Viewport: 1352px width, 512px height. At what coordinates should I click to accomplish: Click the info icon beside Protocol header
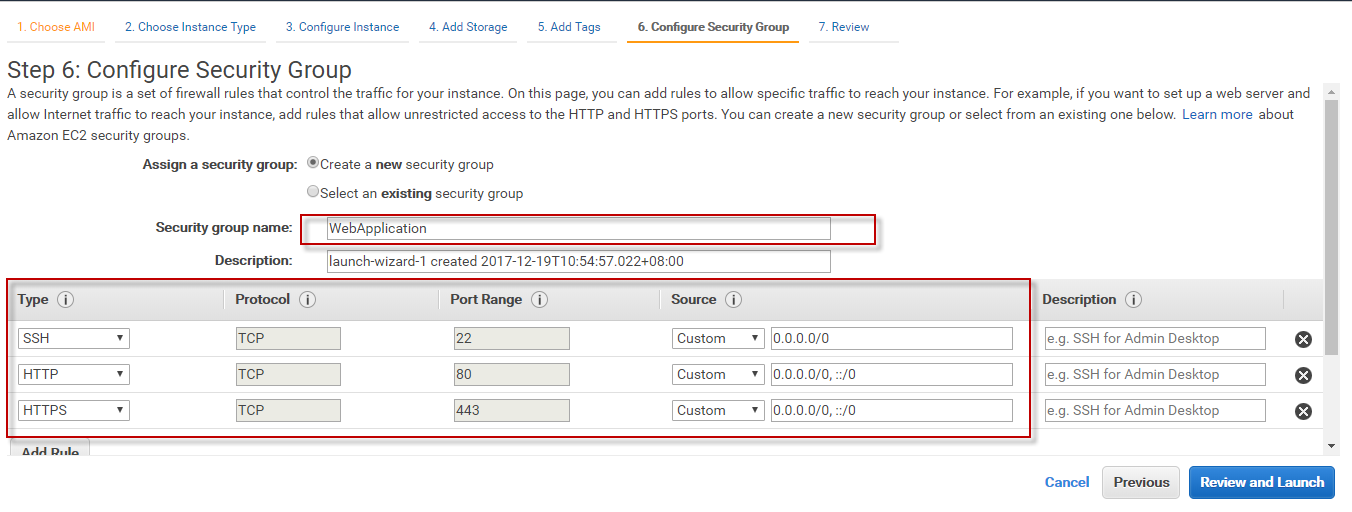pyautogui.click(x=308, y=300)
